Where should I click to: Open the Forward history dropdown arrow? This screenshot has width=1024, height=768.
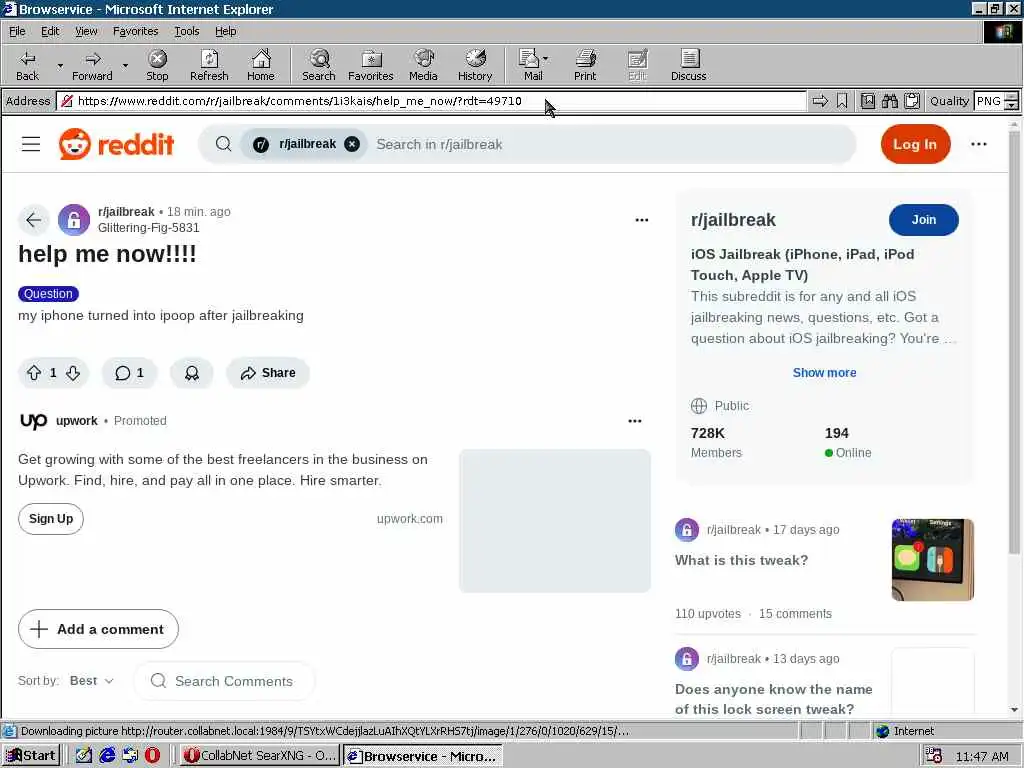click(x=125, y=65)
